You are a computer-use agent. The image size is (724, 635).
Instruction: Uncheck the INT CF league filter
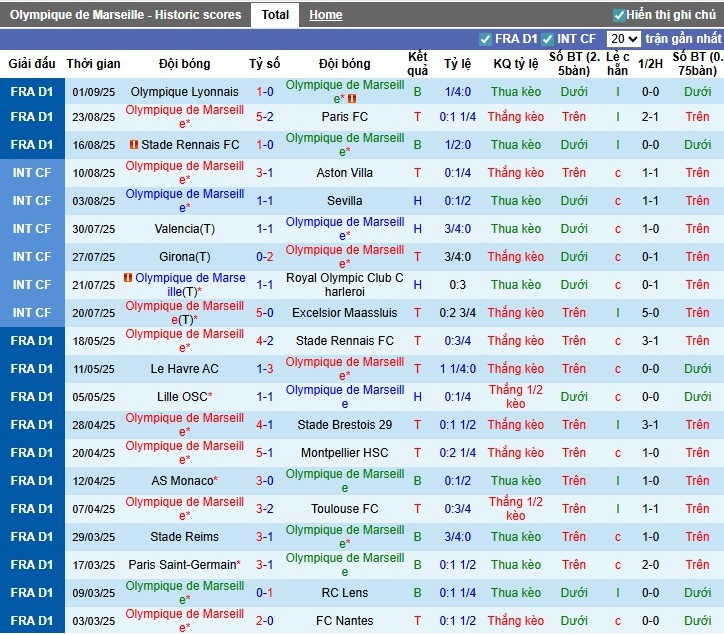pos(551,39)
